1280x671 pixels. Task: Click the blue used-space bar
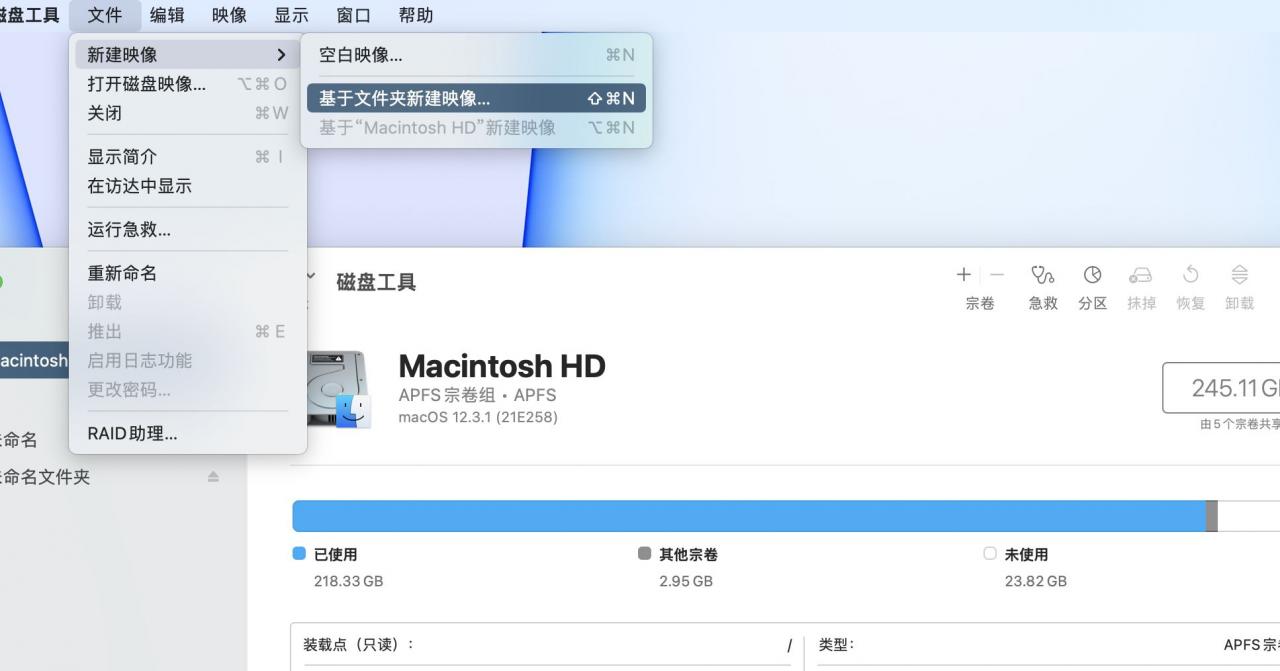coord(749,516)
